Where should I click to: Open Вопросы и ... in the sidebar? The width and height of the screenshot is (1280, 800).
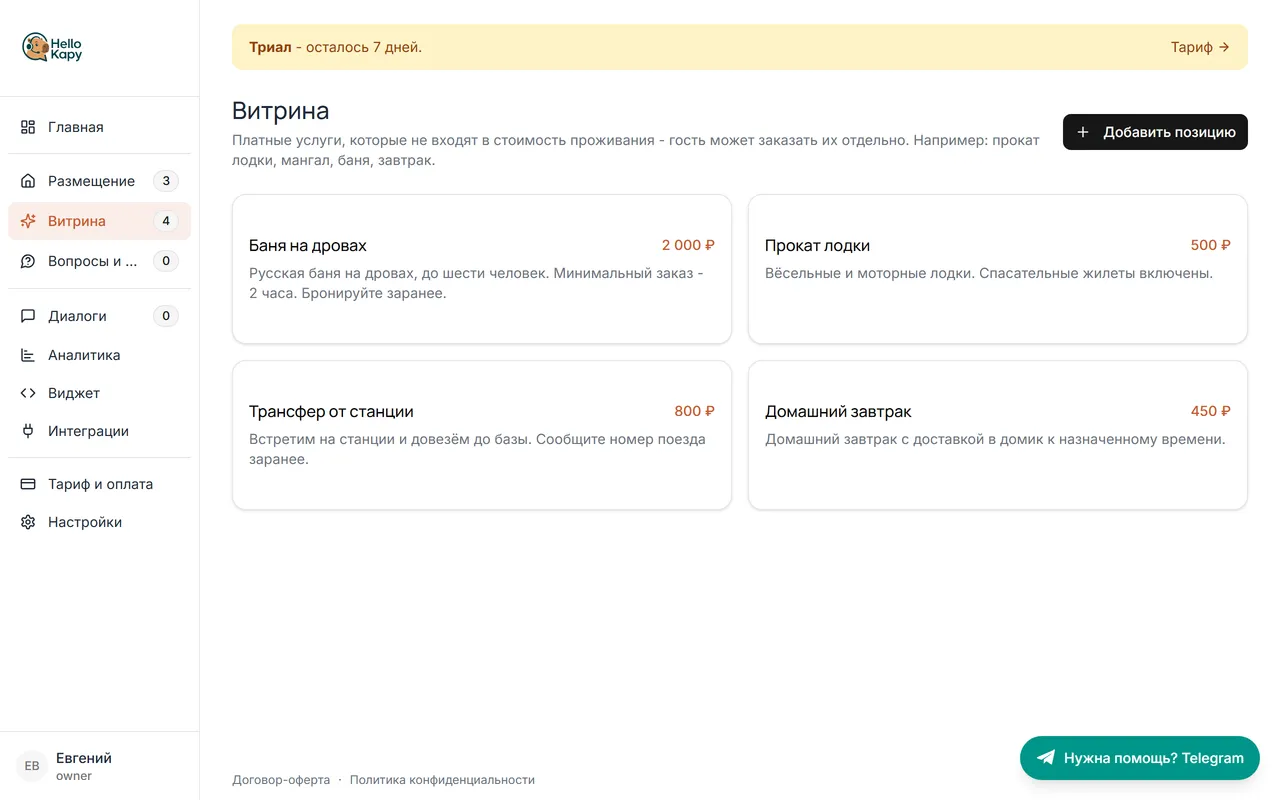pyautogui.click(x=99, y=261)
